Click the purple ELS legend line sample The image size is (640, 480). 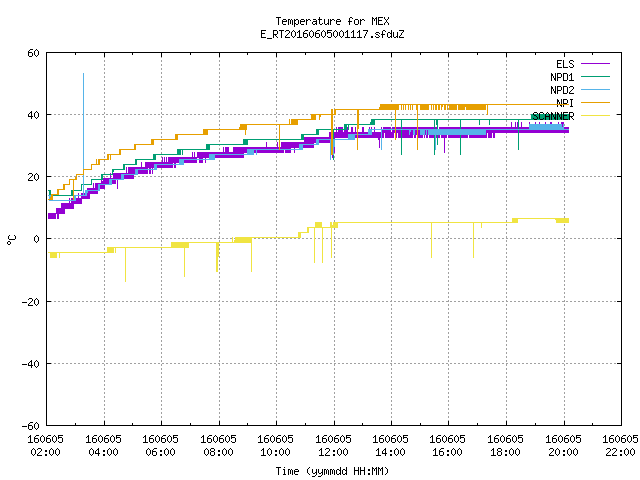[x=595, y=64]
